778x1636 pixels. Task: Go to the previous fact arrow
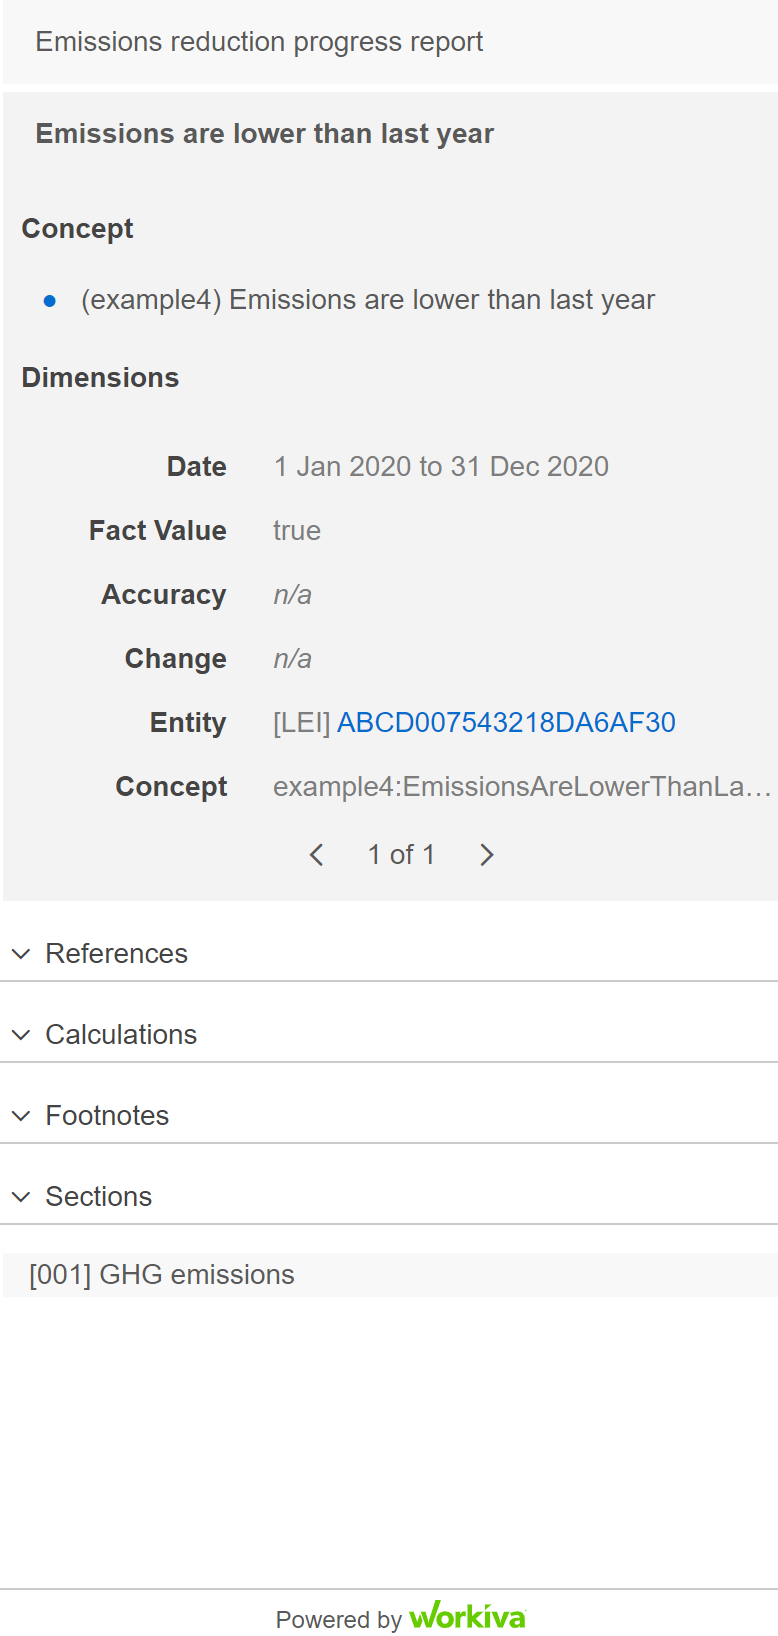[316, 855]
